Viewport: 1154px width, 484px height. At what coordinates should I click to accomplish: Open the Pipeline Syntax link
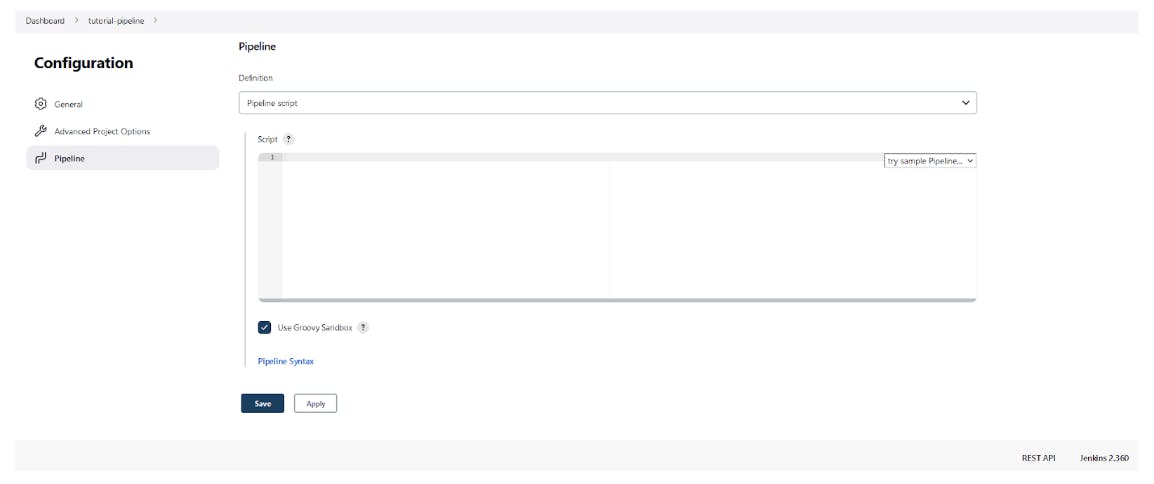(x=286, y=361)
